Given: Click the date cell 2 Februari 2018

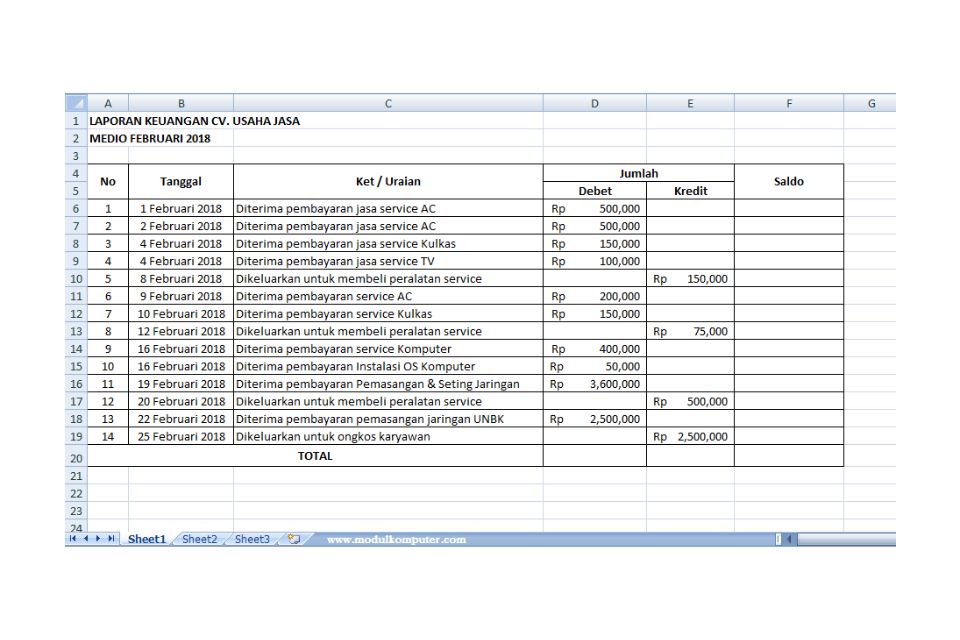Looking at the screenshot, I should 181,226.
